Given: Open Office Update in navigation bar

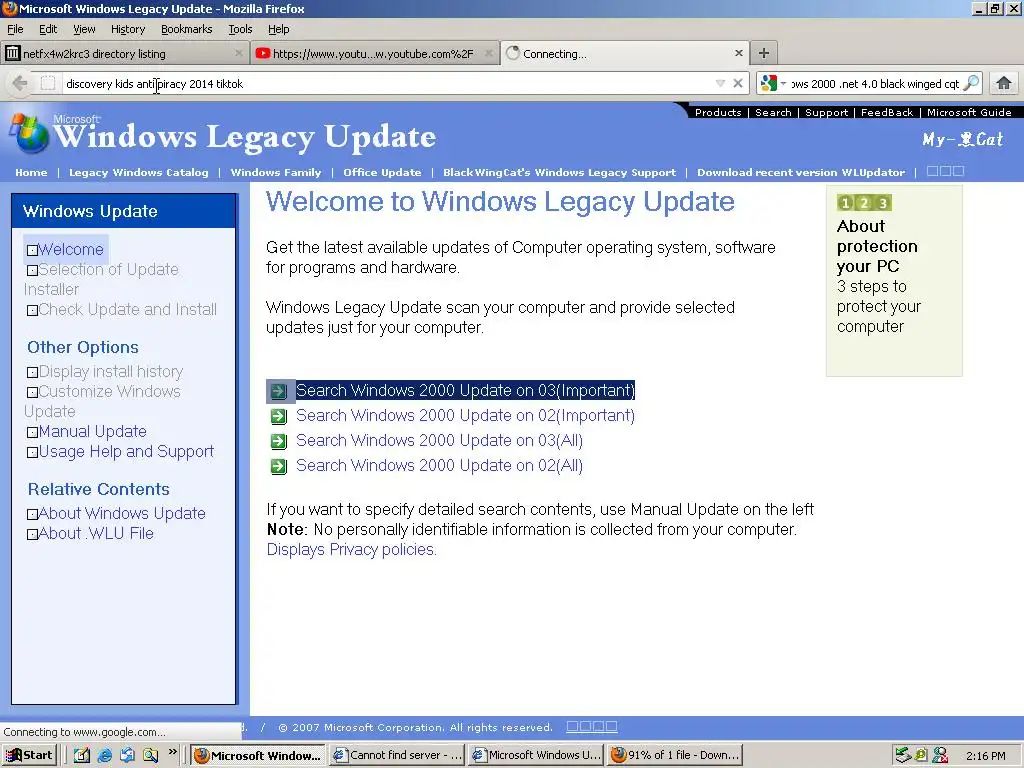Looking at the screenshot, I should [382, 172].
